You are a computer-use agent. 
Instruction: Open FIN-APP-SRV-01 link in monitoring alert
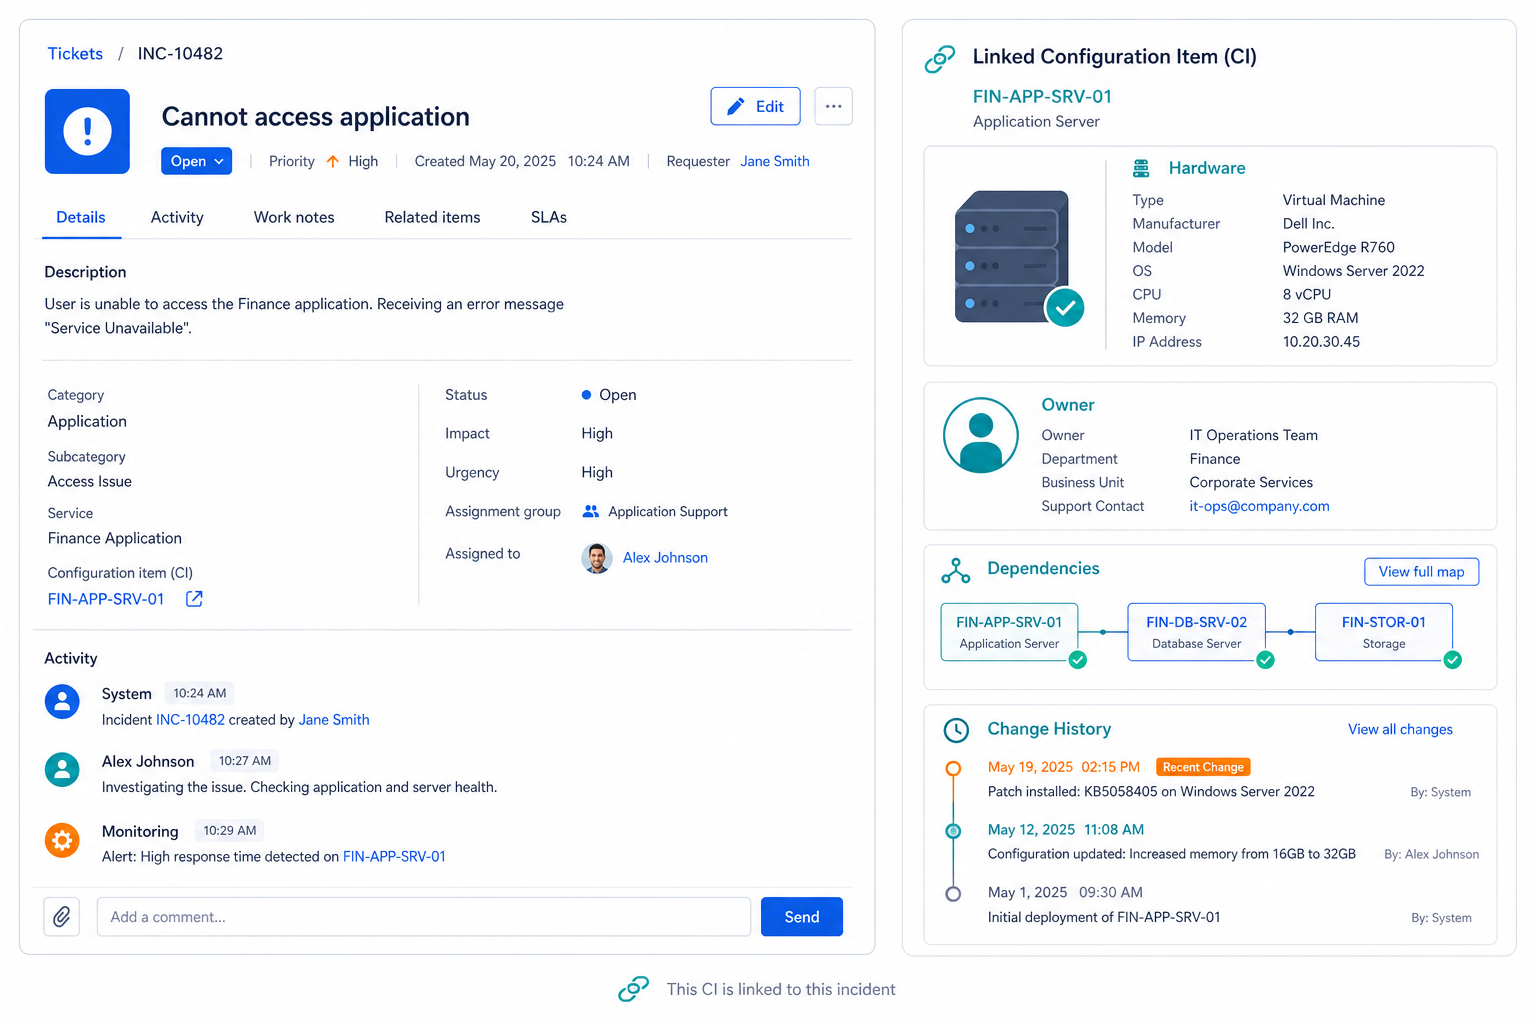coord(394,857)
